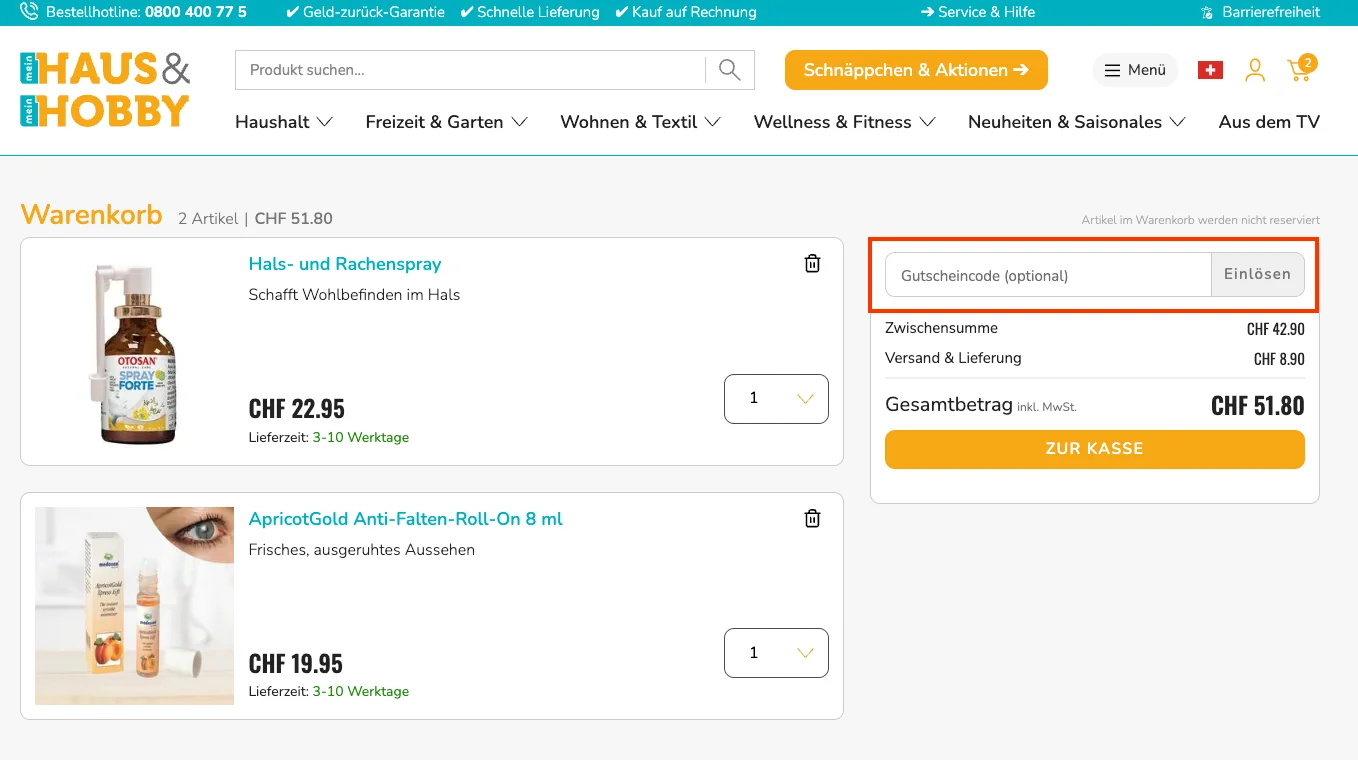Focus the Gutscheincode input field

[x=1048, y=275]
